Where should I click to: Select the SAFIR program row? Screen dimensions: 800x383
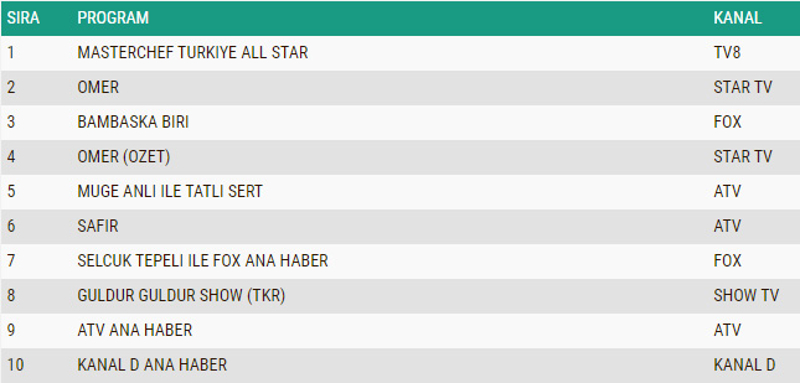[x=400, y=226]
